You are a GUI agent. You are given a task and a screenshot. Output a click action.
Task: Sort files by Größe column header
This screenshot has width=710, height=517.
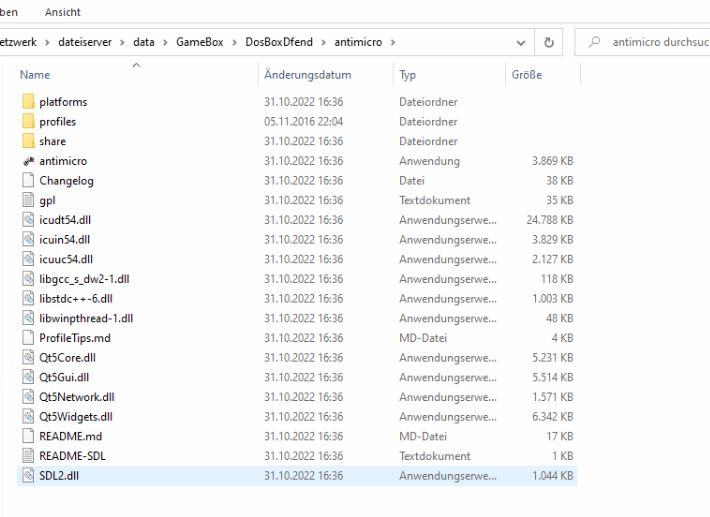[x=526, y=75]
